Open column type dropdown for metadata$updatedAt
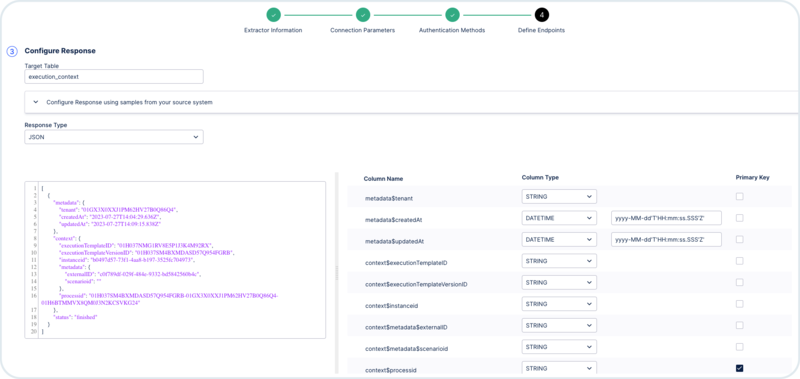800x379 pixels. tap(559, 239)
